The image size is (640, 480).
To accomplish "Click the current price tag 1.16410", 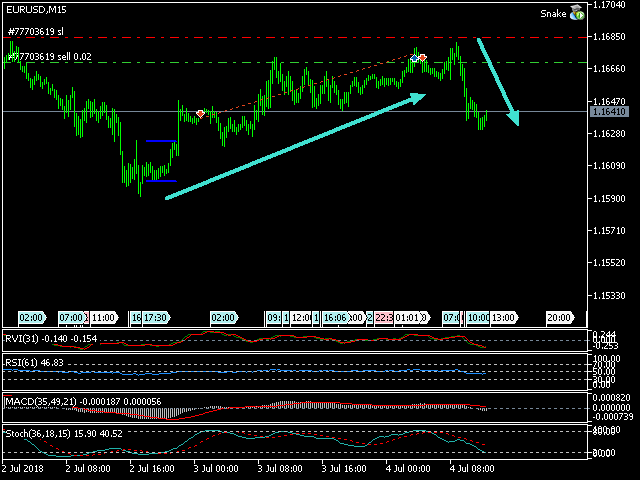I will [x=609, y=111].
